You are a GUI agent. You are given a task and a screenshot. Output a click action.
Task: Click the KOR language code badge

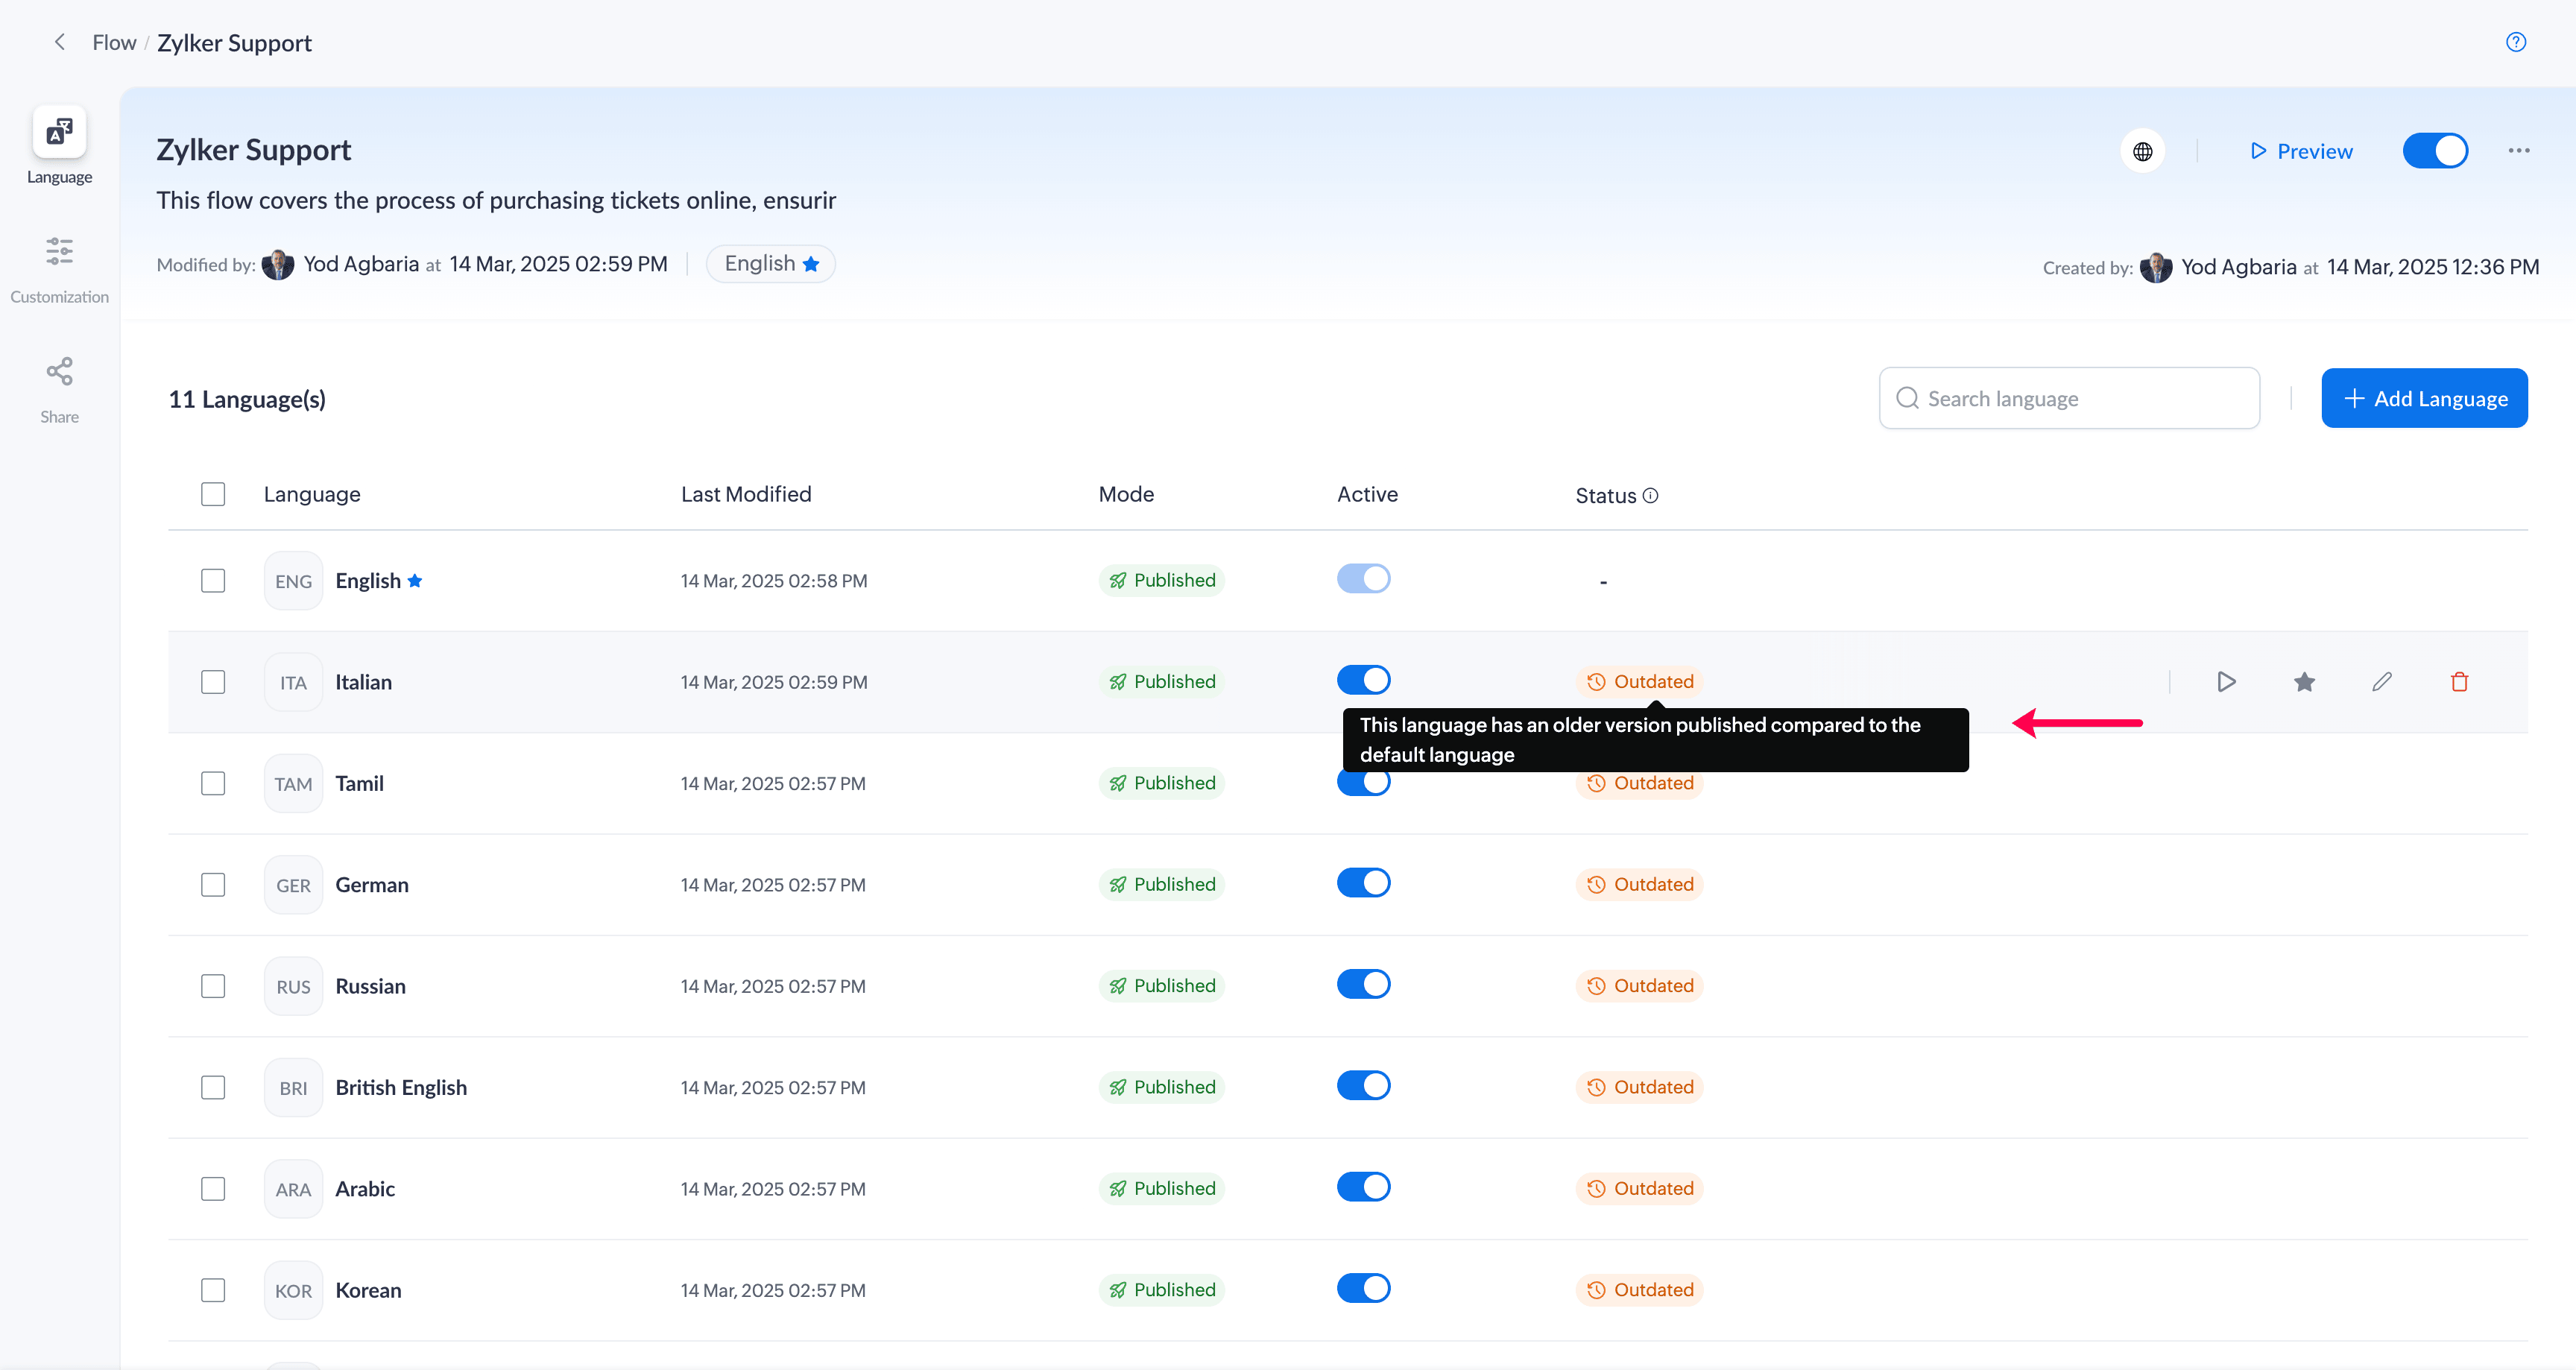(x=293, y=1290)
